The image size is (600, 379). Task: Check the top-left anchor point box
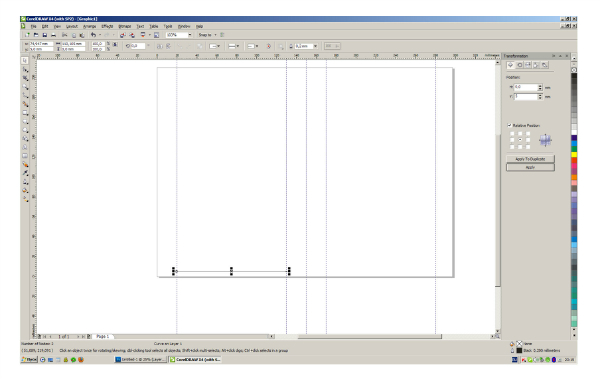(512, 134)
